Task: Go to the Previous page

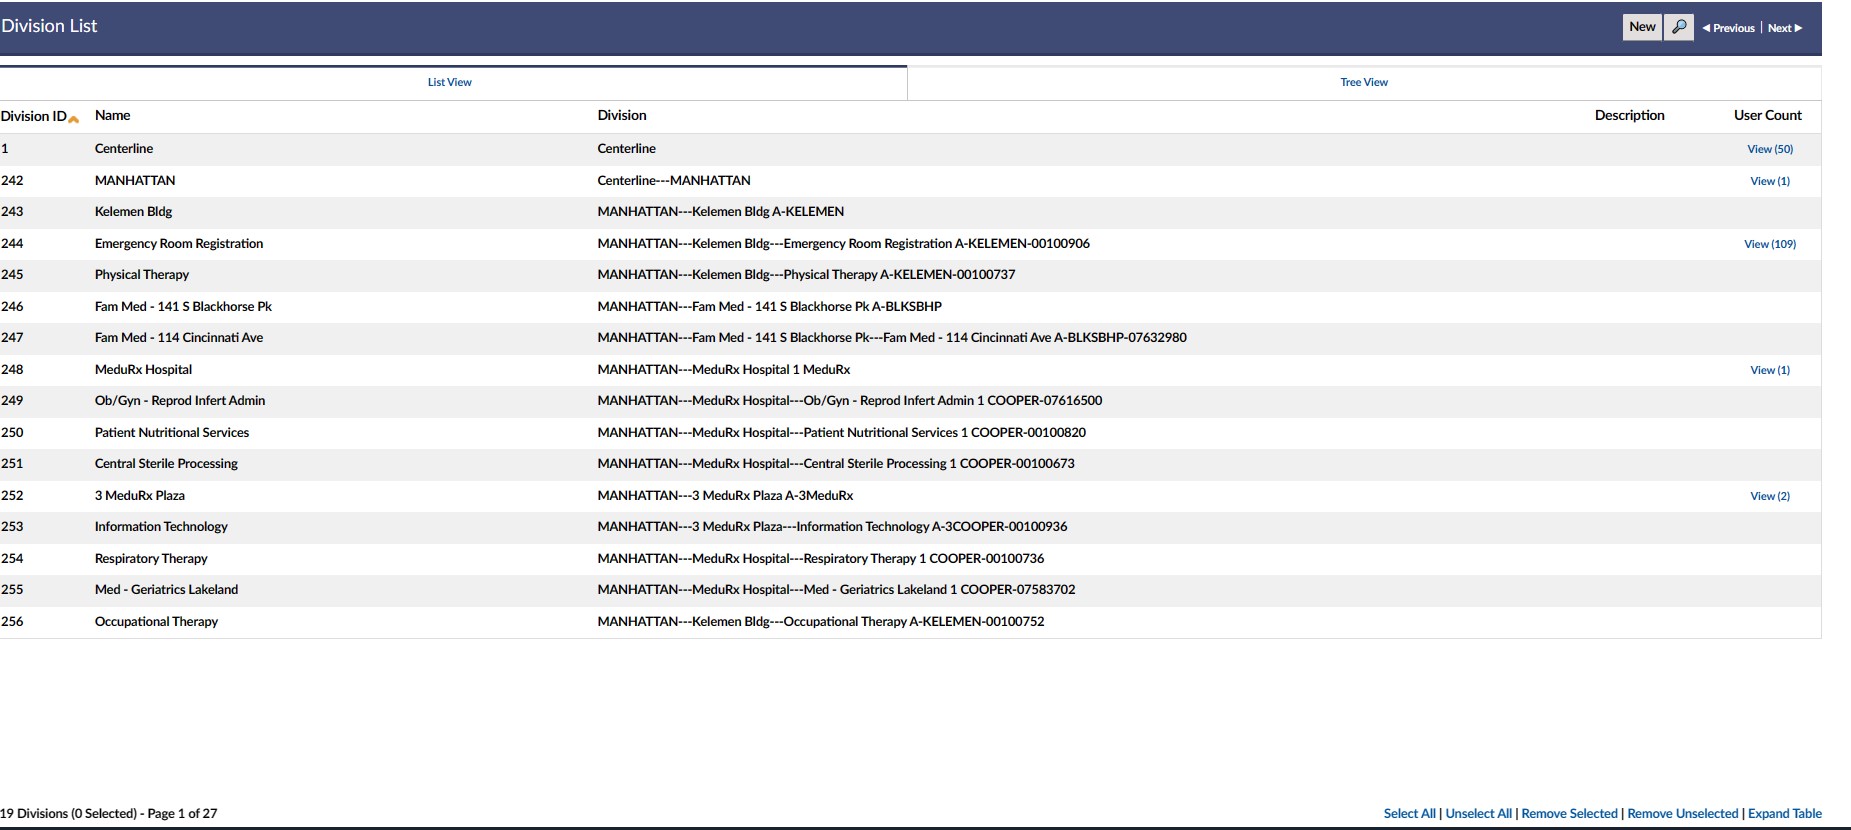Action: point(1729,28)
